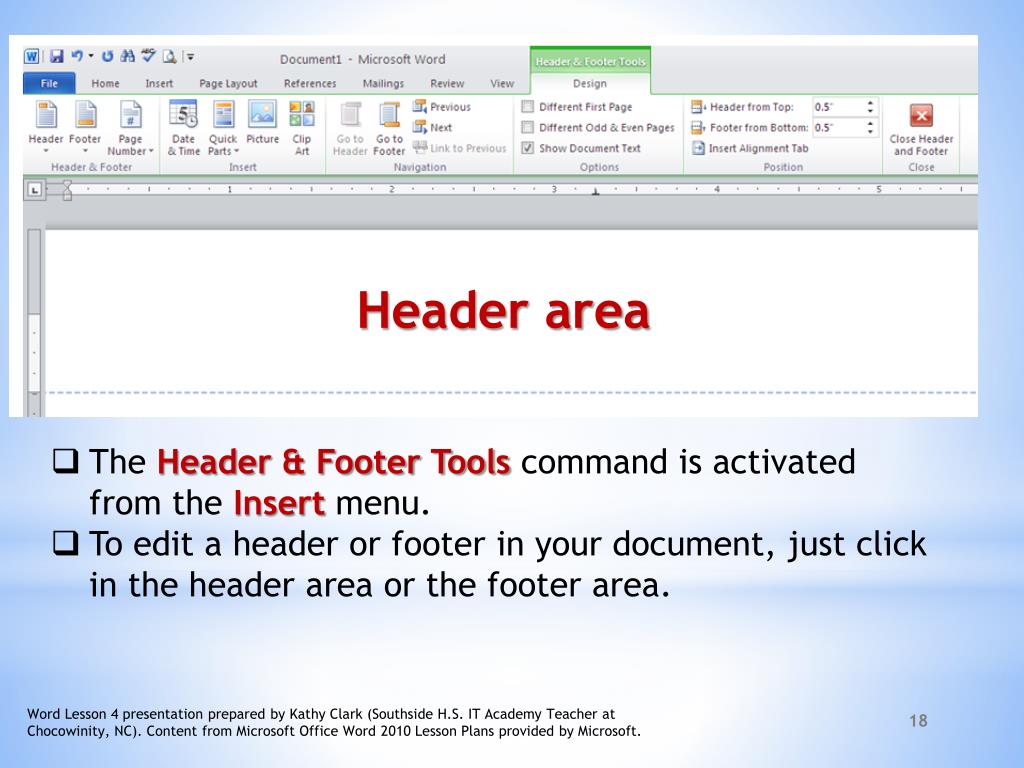Click the vertical ruler at left
The image size is (1024, 768).
pyautogui.click(x=34, y=323)
